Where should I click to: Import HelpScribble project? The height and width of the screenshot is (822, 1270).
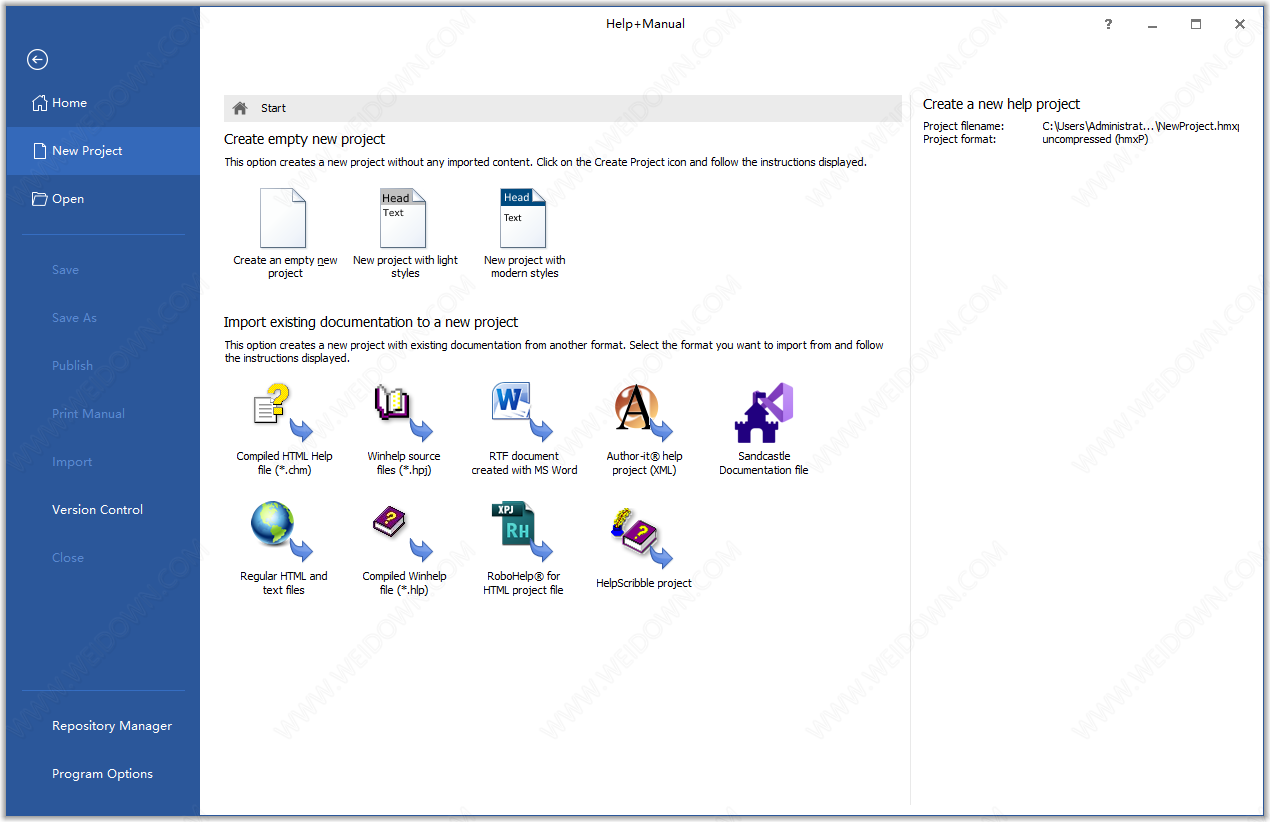coord(644,538)
